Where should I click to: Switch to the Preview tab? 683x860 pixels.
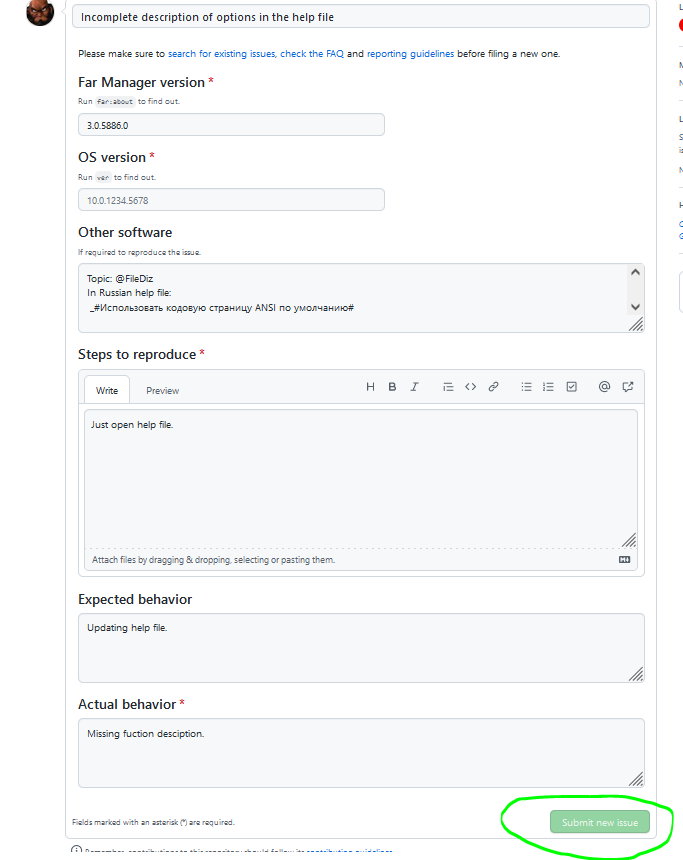161,390
